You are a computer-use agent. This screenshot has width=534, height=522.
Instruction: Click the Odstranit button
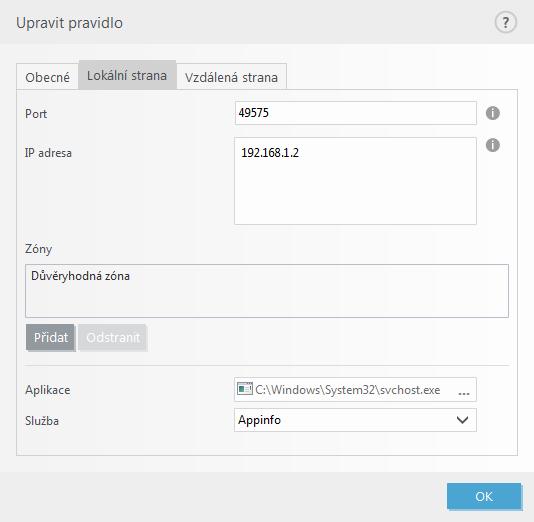[113, 337]
